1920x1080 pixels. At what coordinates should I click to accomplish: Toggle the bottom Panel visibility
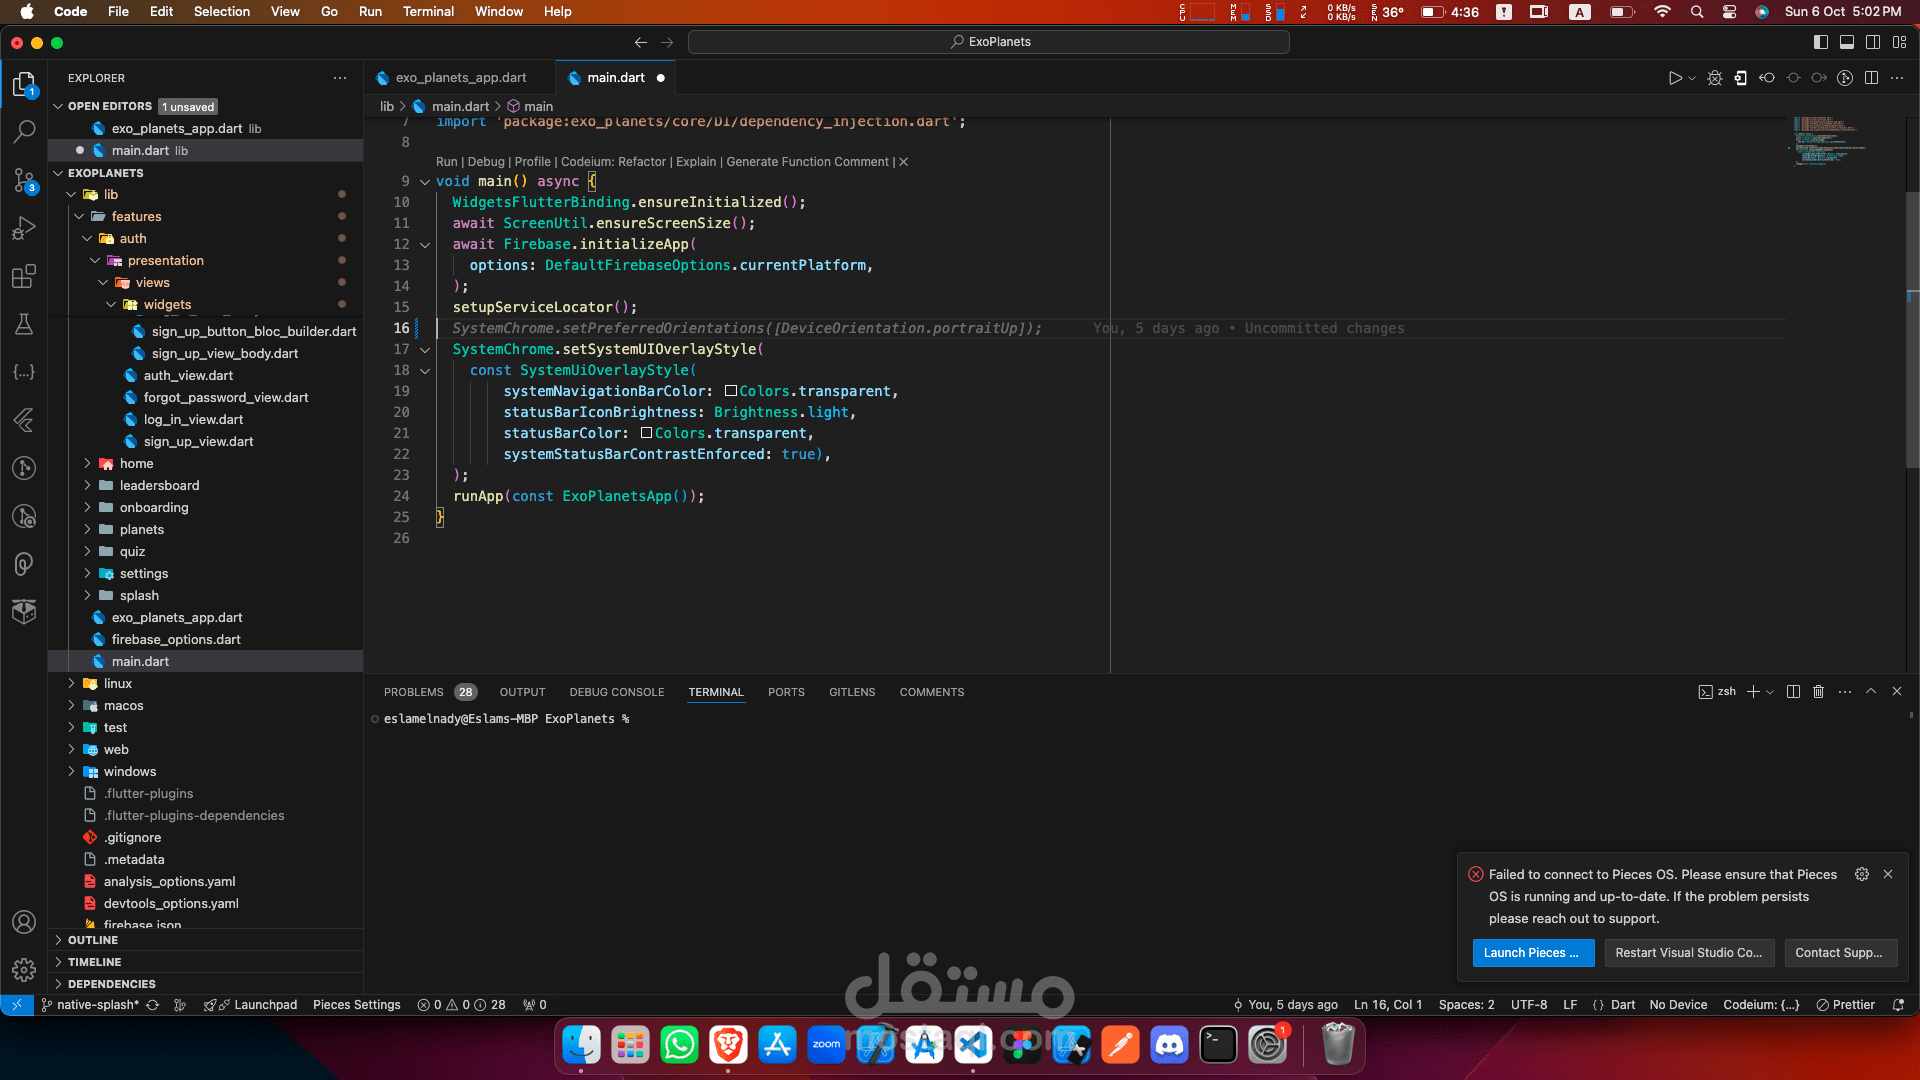tap(1846, 42)
